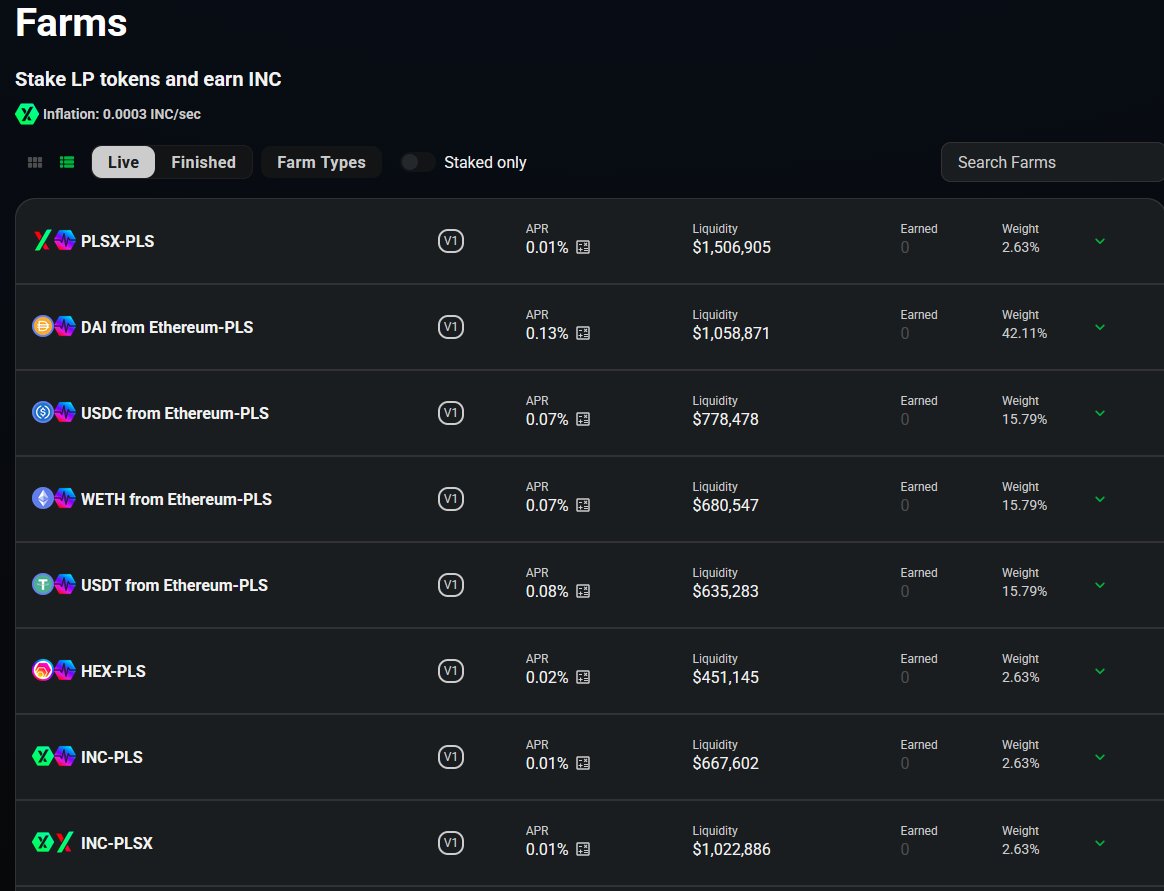
Task: Open APR calculator for USDT from Ethereum-PLS
Action: (583, 592)
